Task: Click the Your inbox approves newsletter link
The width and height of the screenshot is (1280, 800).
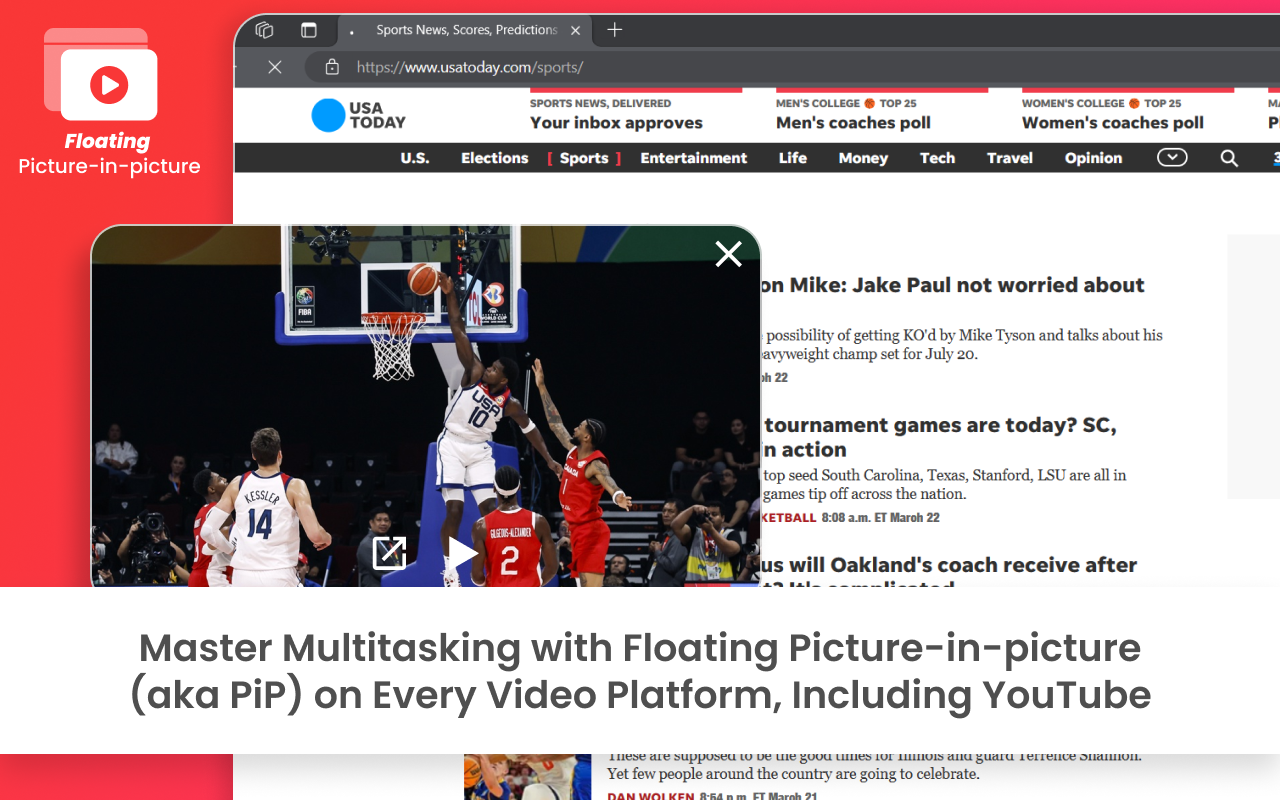Action: point(616,123)
